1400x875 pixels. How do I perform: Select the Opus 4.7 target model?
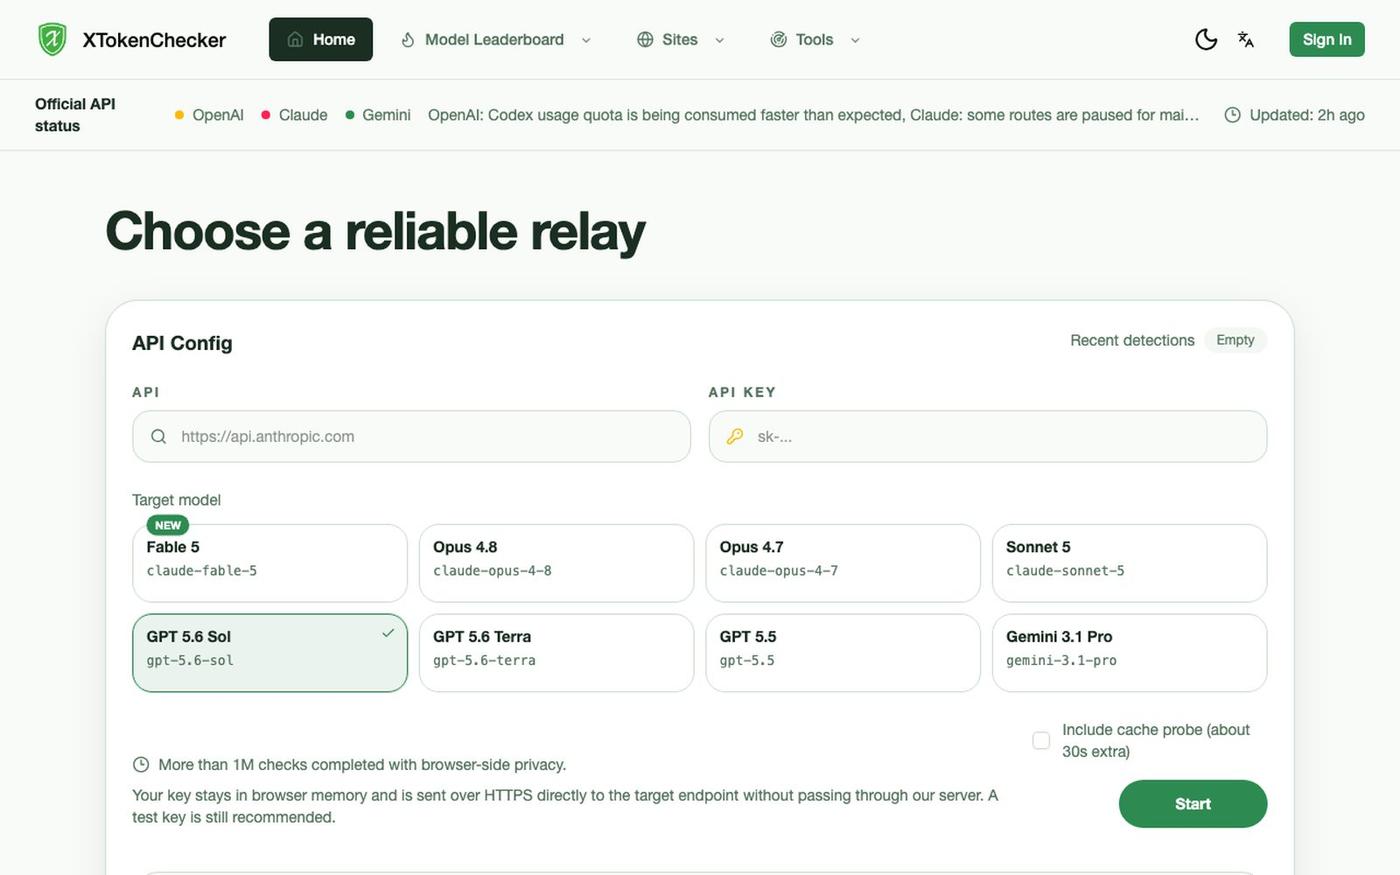pos(843,563)
